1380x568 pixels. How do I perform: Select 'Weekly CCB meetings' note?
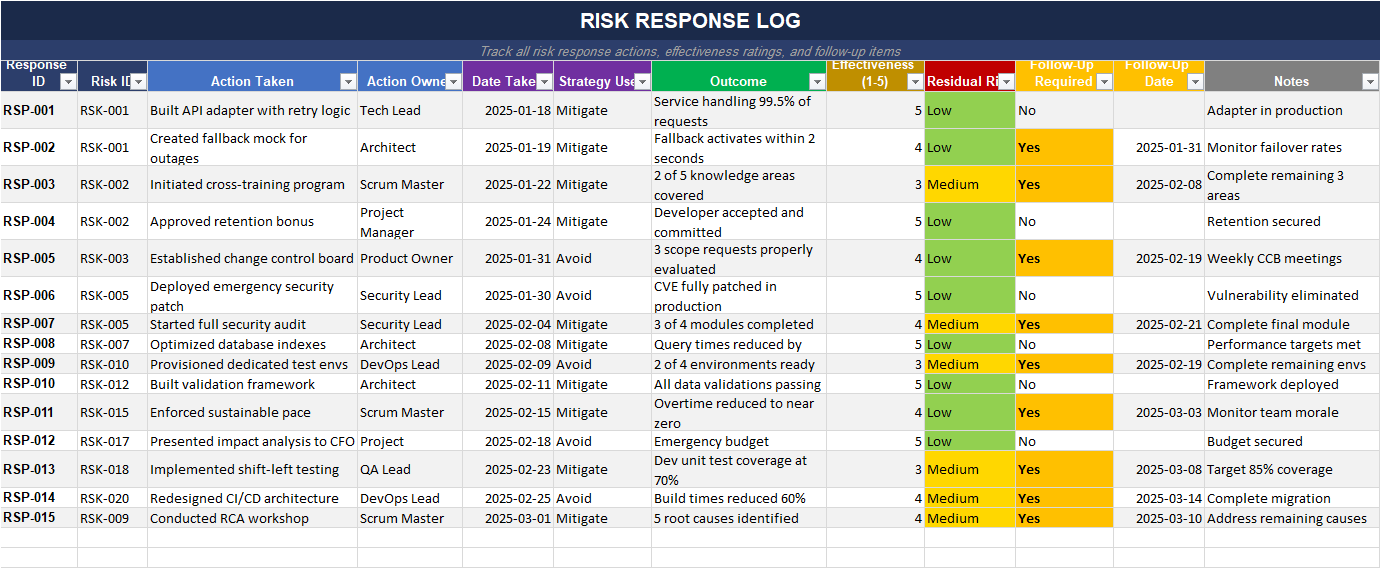(x=1291, y=258)
